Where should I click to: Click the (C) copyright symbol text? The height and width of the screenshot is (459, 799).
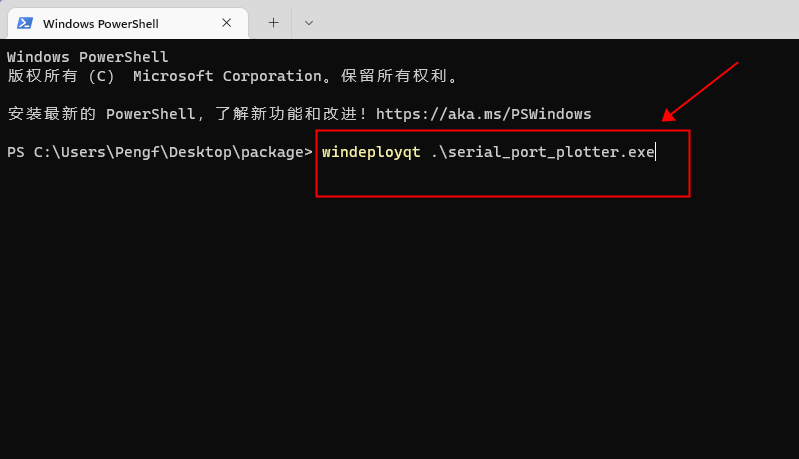[101, 76]
